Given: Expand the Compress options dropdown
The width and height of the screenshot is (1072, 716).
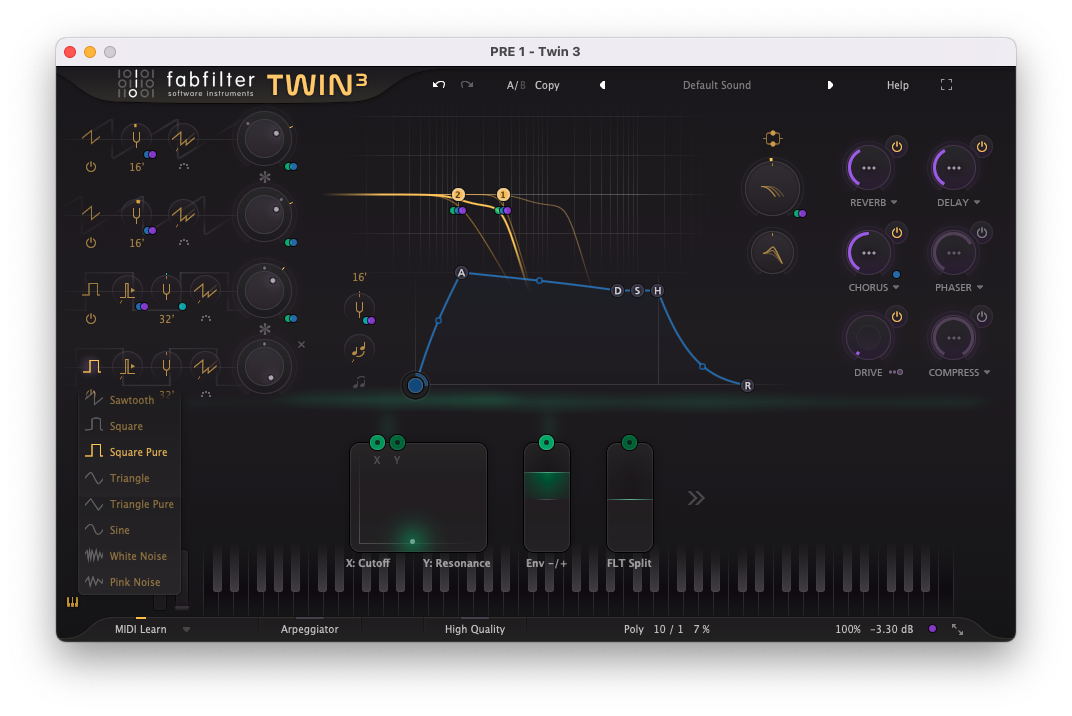Looking at the screenshot, I should click(x=986, y=373).
